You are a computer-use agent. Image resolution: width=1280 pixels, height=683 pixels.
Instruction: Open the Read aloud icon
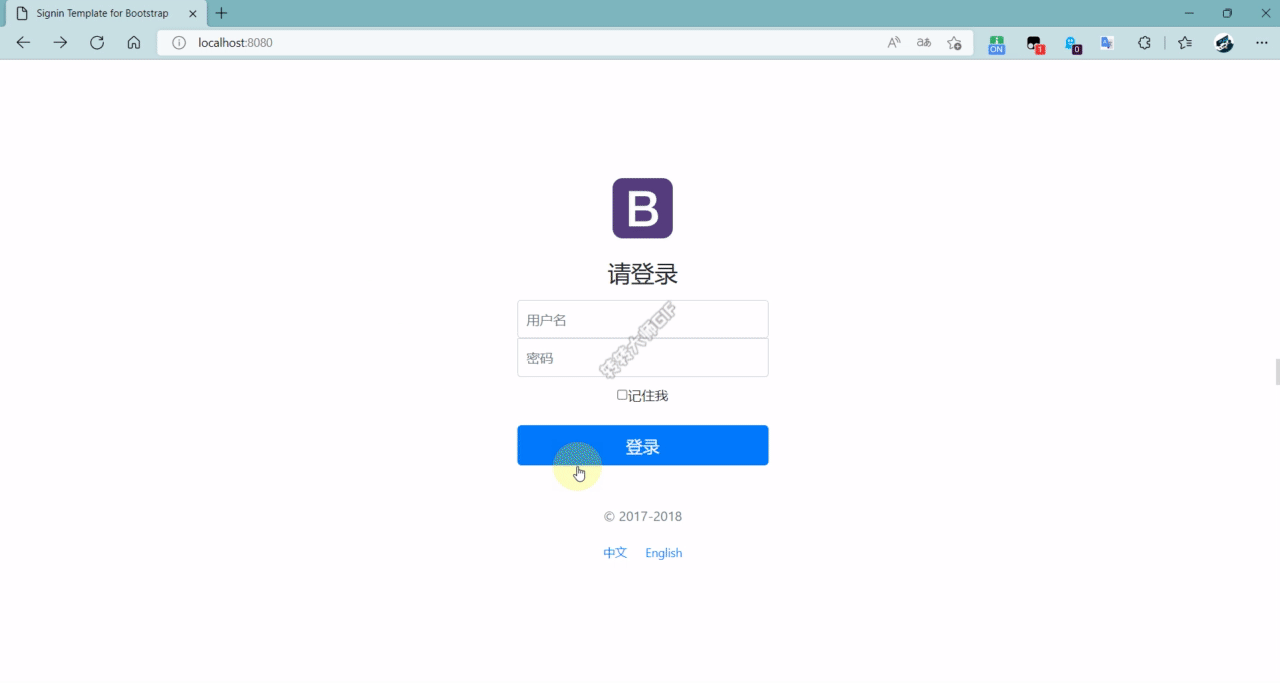coord(894,43)
